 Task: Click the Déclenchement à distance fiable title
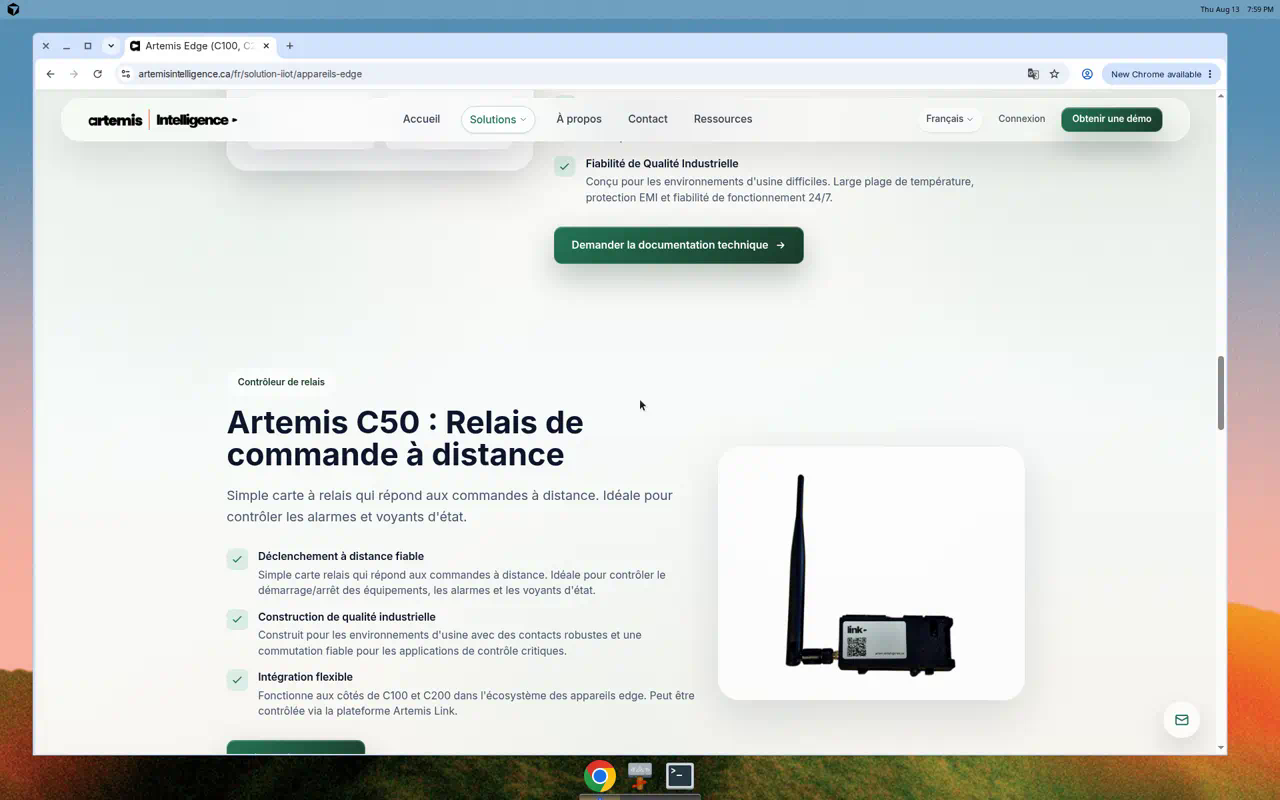341,557
